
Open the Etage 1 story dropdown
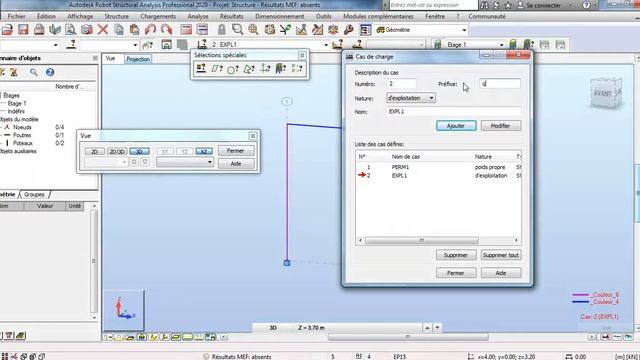502,44
